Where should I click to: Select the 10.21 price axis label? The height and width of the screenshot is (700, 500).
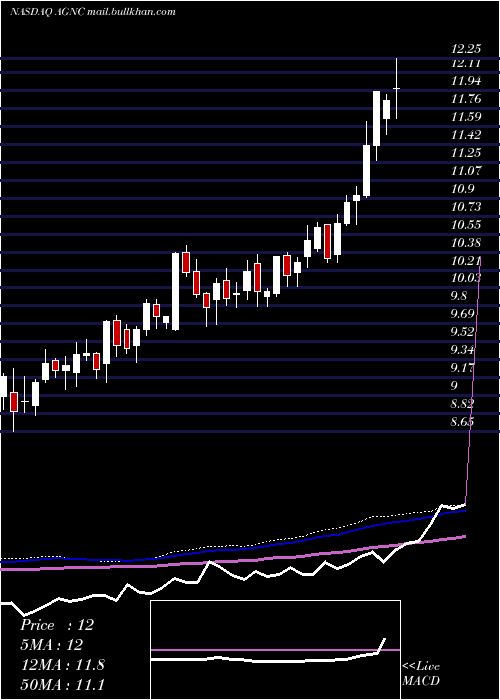tap(466, 261)
